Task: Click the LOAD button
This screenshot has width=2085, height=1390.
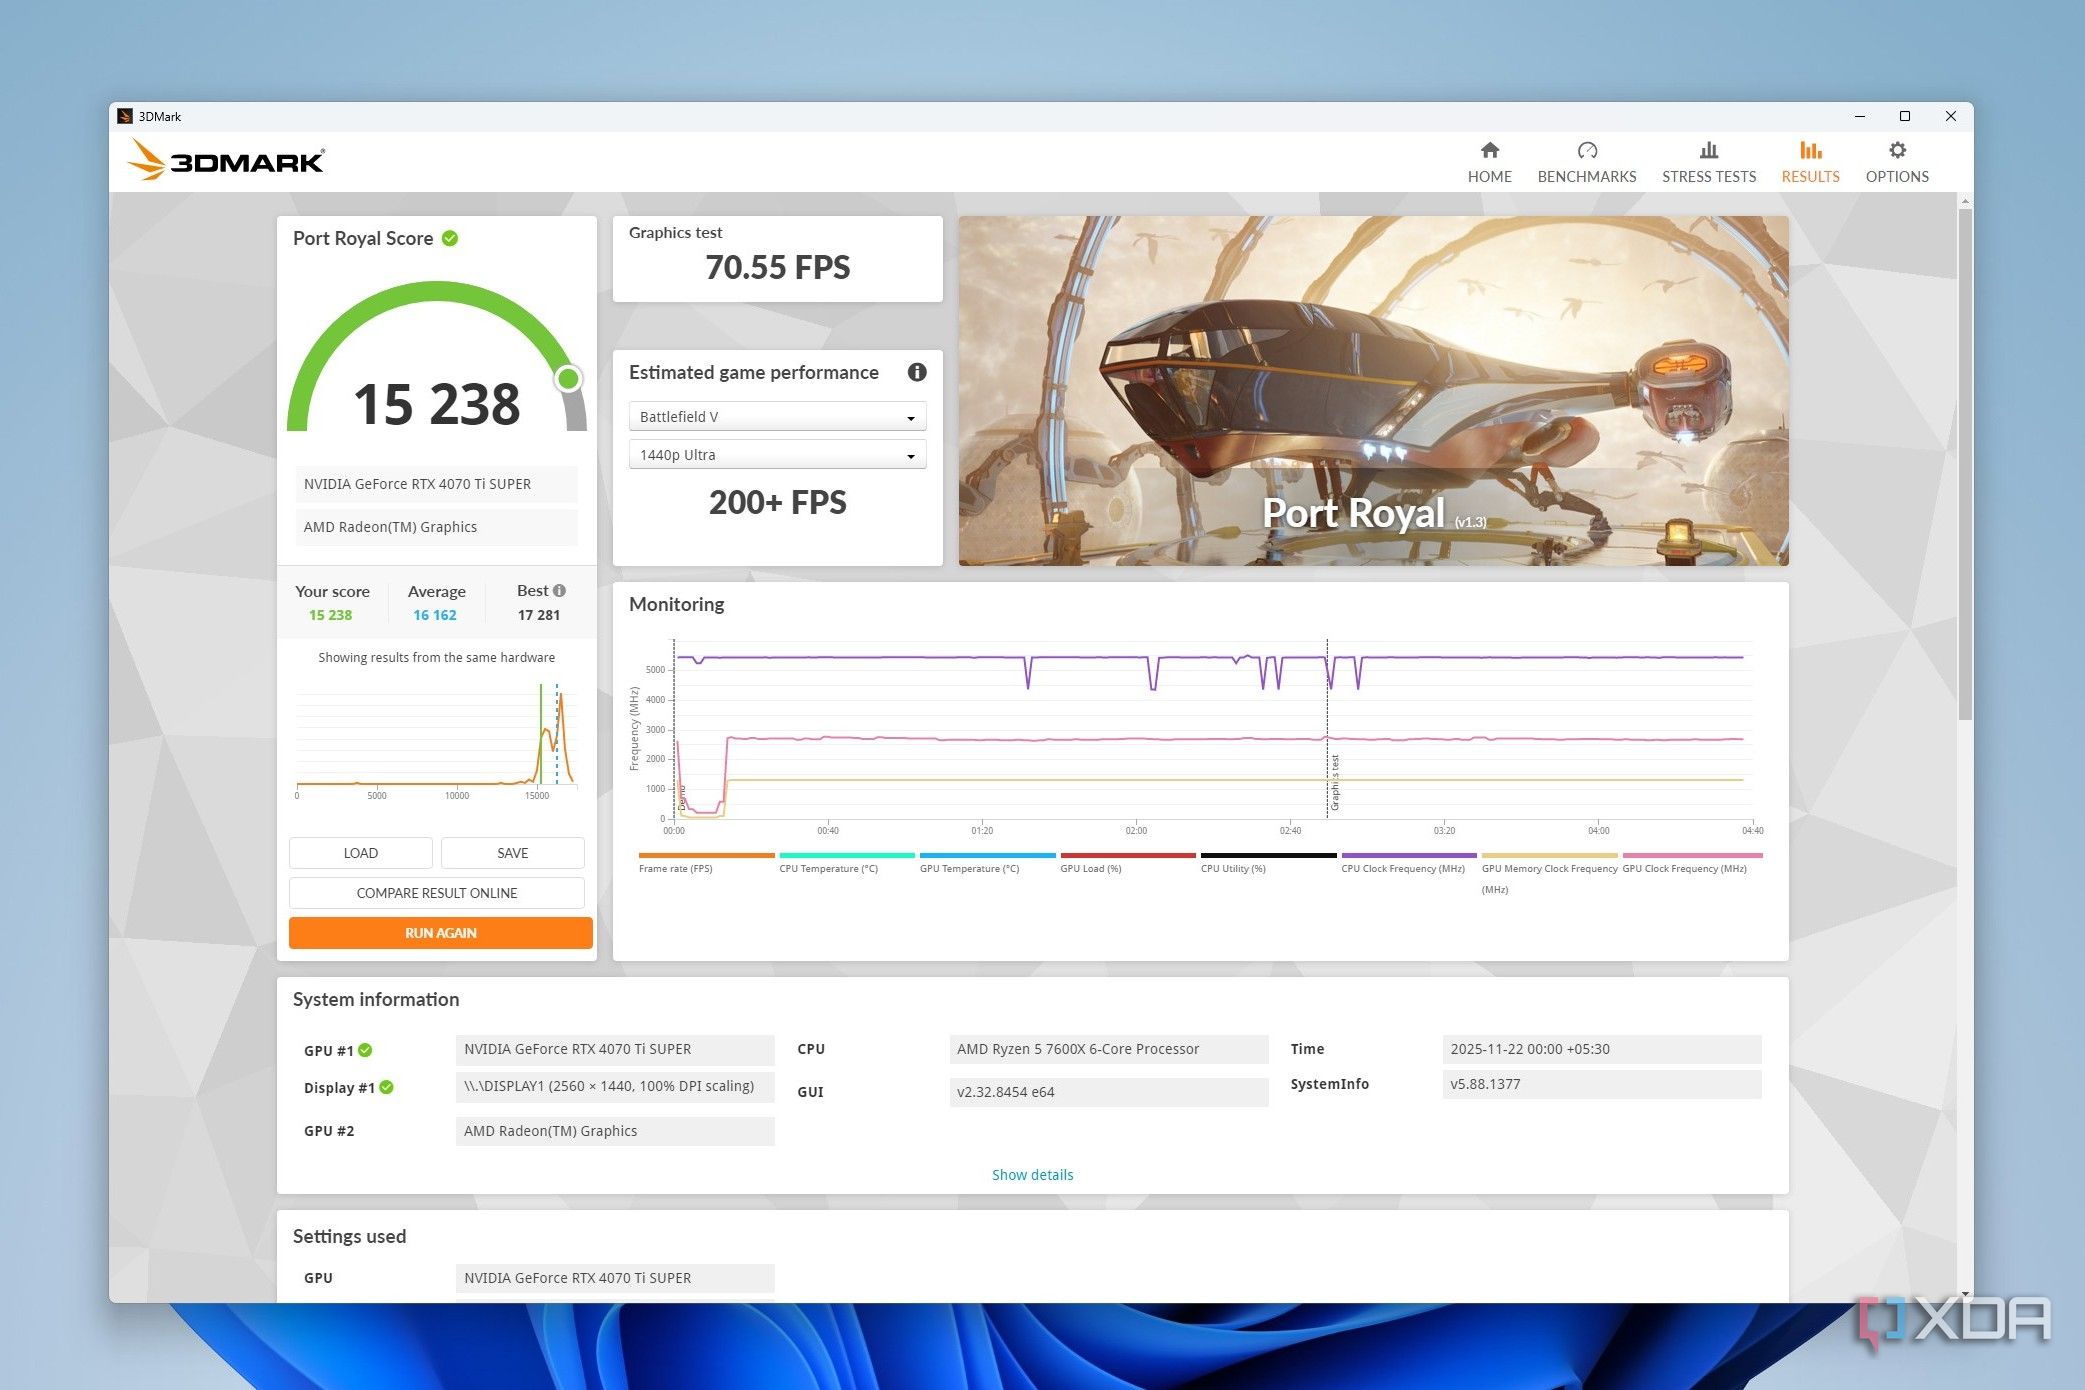Action: click(360, 853)
